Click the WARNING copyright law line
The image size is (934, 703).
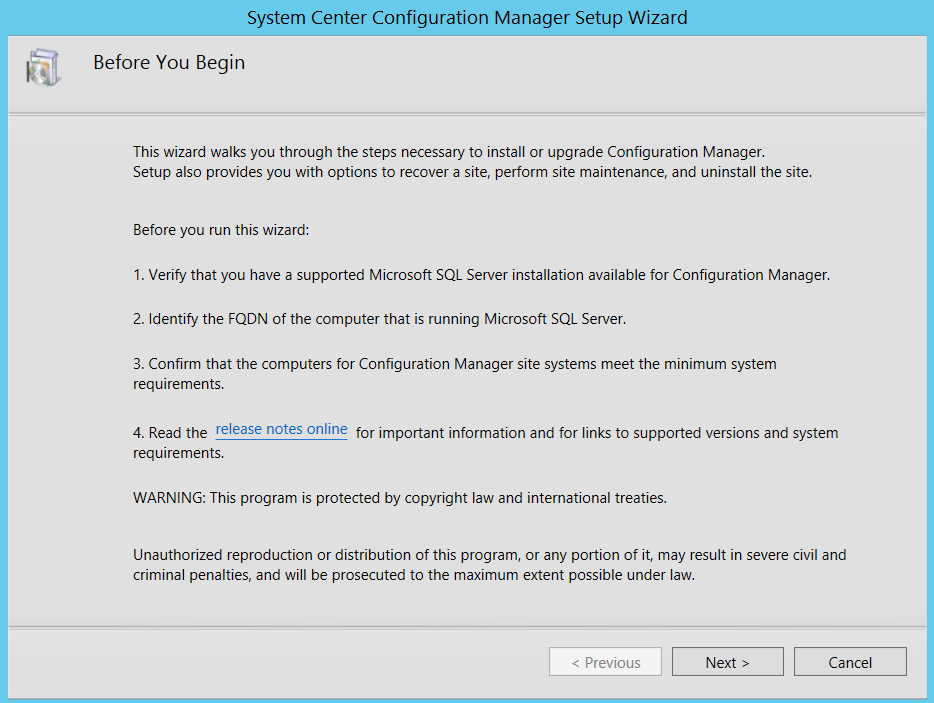pyautogui.click(x=399, y=497)
